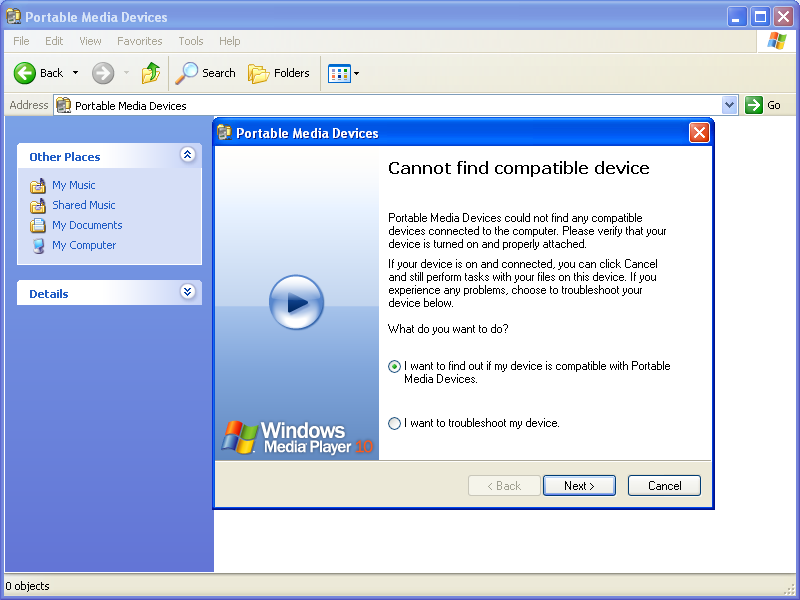Click the My Documents folder icon
Image resolution: width=800 pixels, height=600 pixels.
38,225
